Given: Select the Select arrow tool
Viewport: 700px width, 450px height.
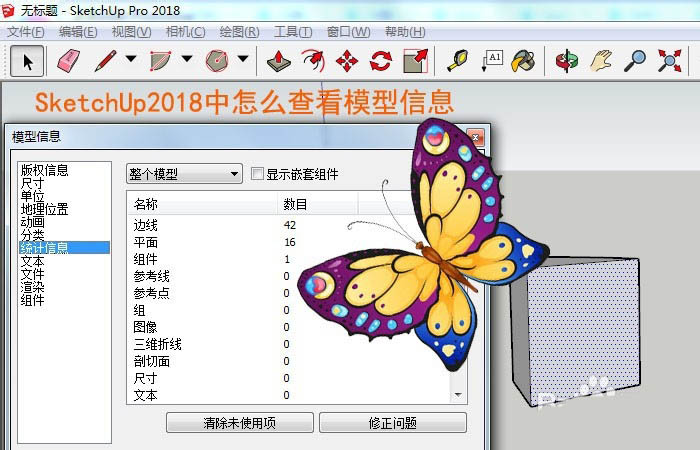Looking at the screenshot, I should pyautogui.click(x=27, y=61).
